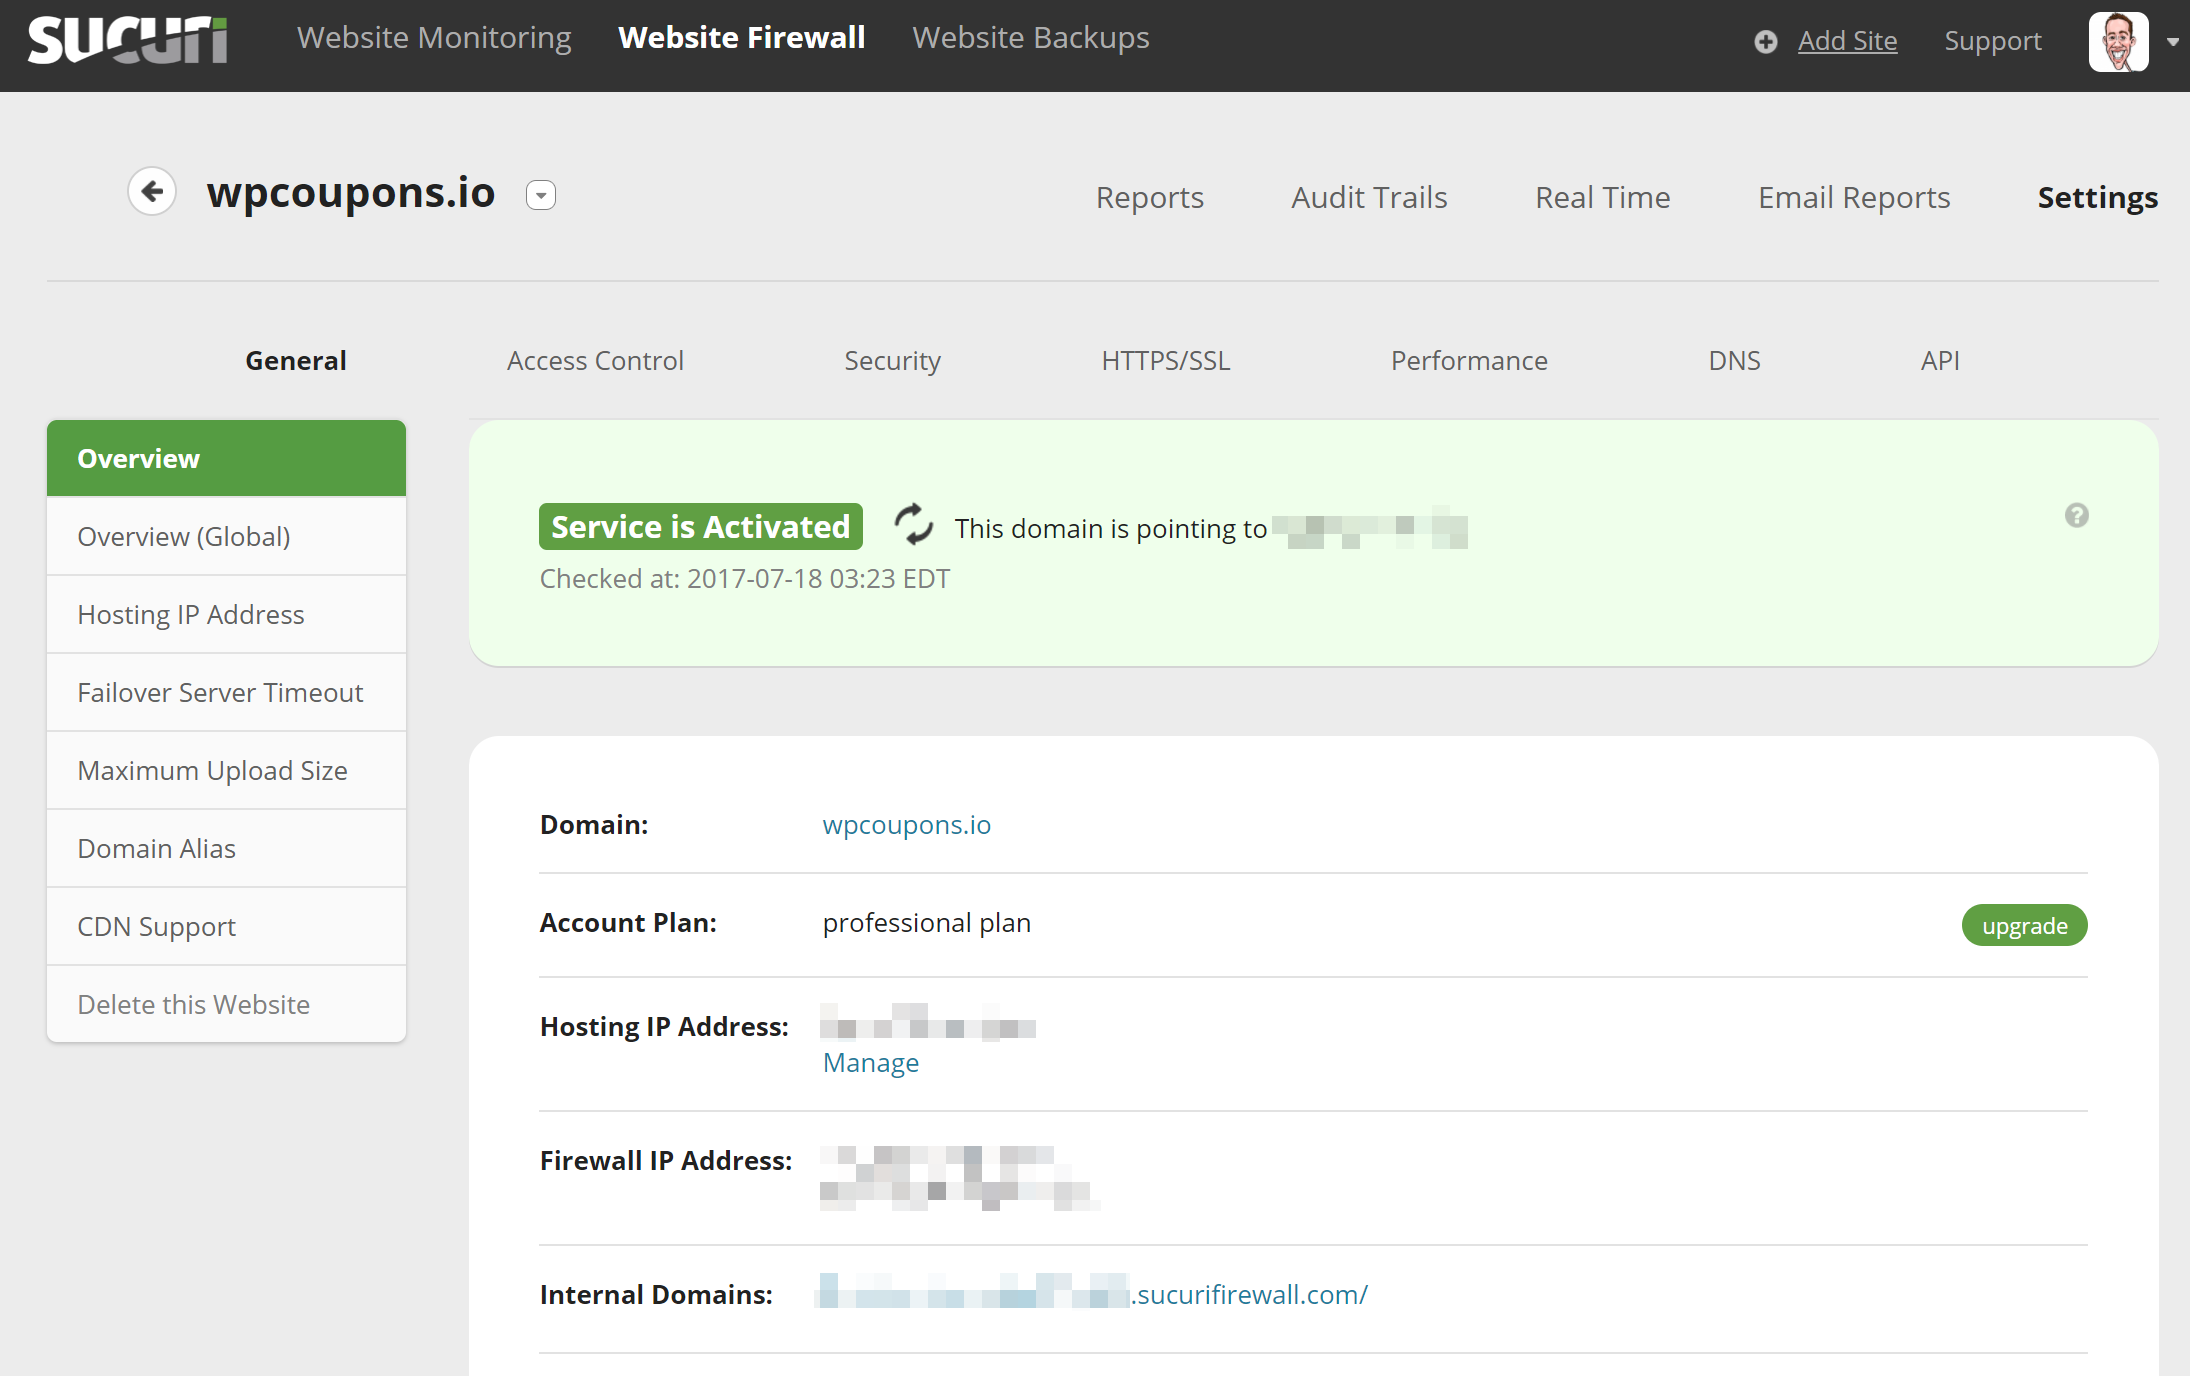
Task: Click the back arrow icon for wpcoupons.io
Action: pyautogui.click(x=152, y=192)
